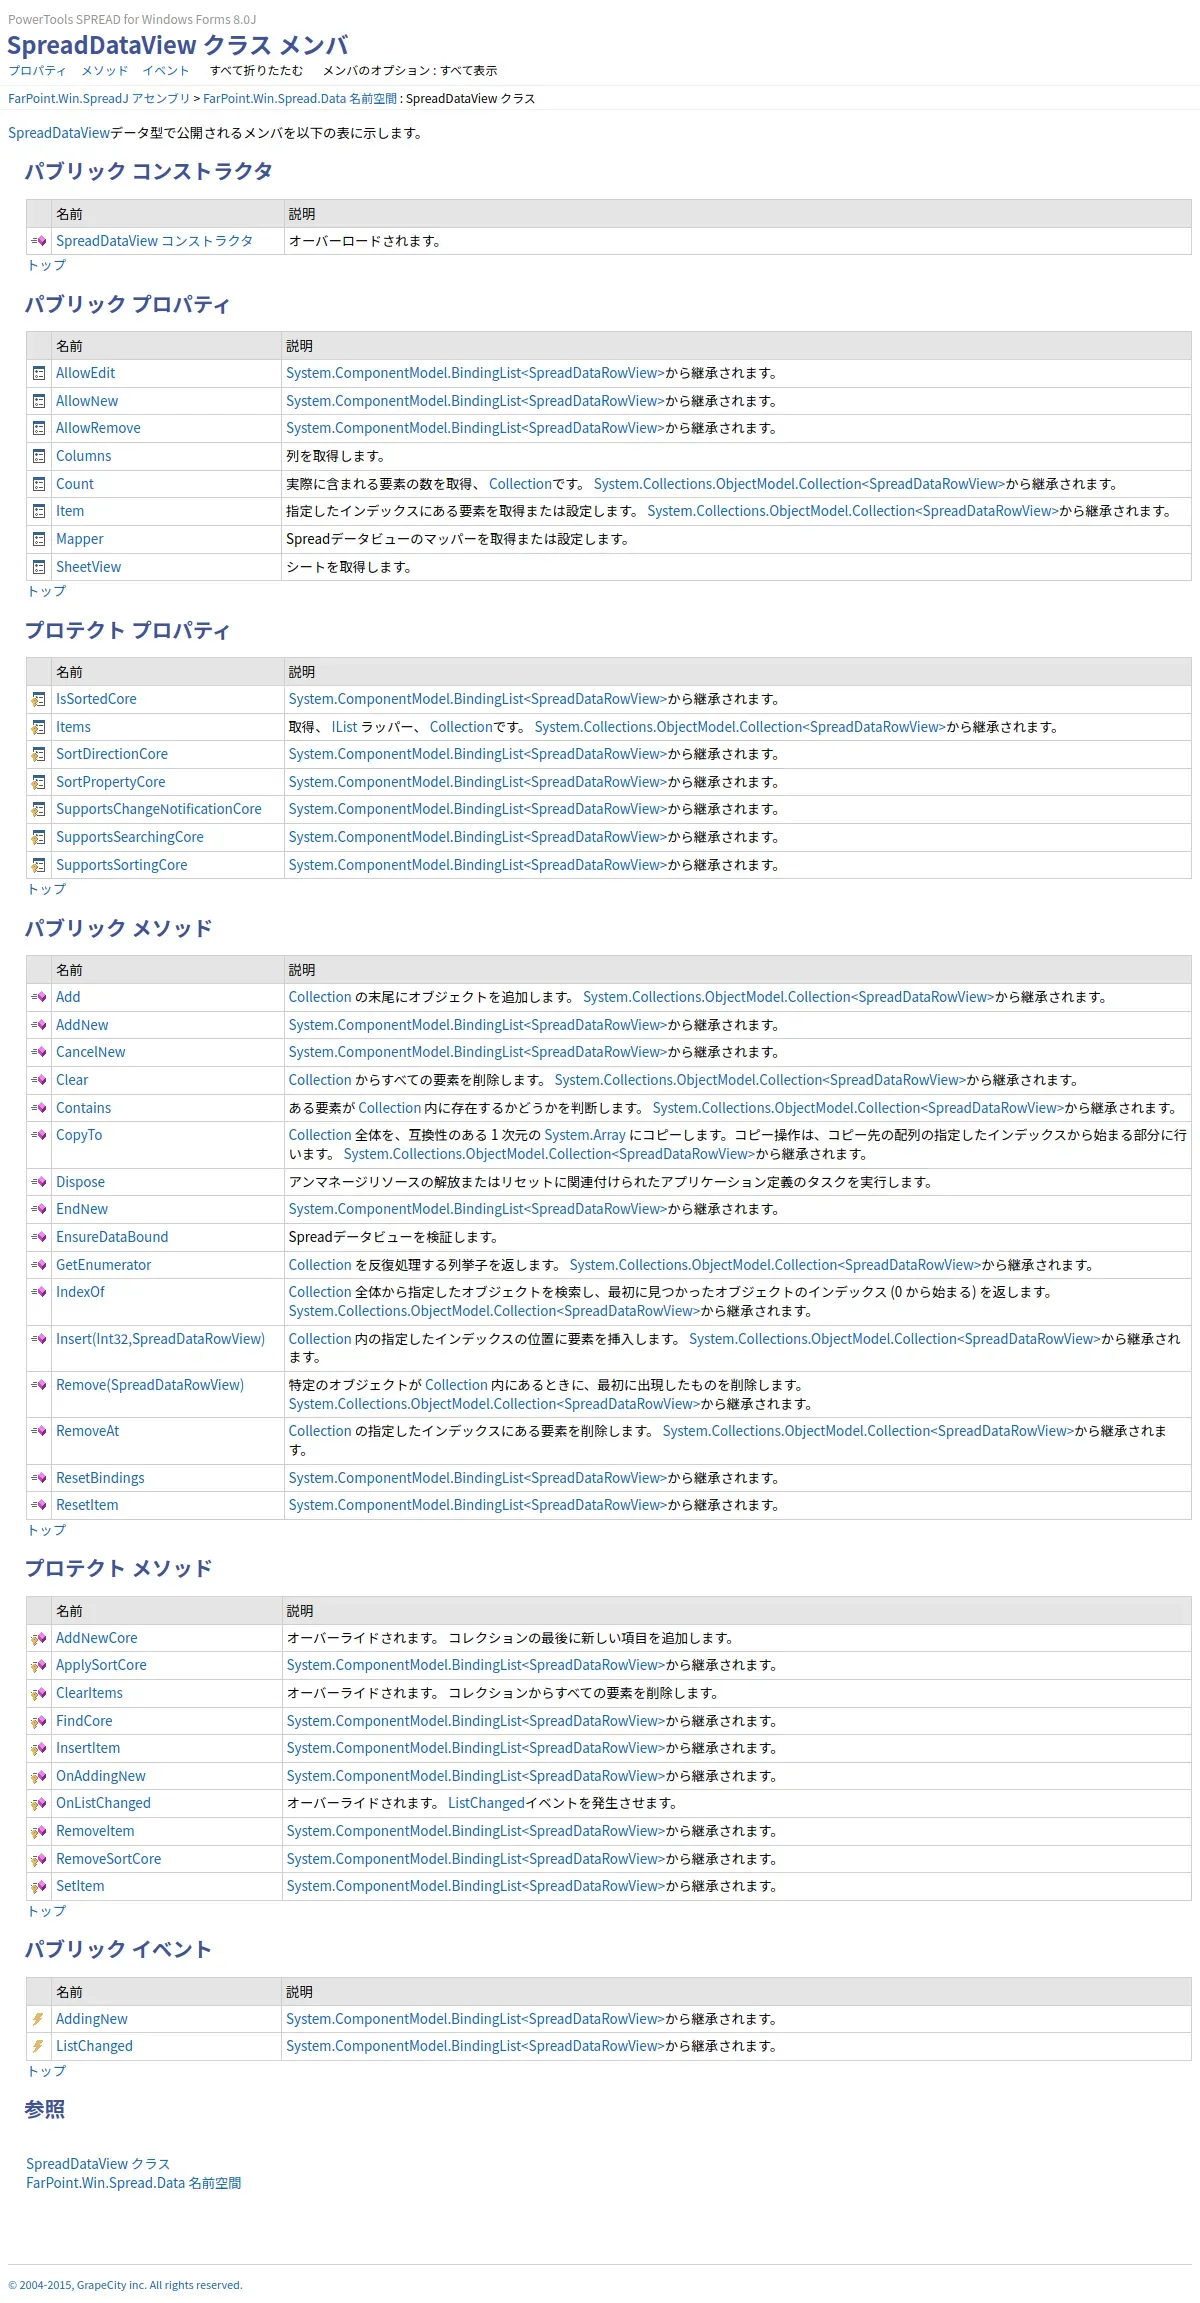The width and height of the screenshot is (1200, 2303).
Task: Click the property icon beside Mapper
Action: click(x=39, y=539)
